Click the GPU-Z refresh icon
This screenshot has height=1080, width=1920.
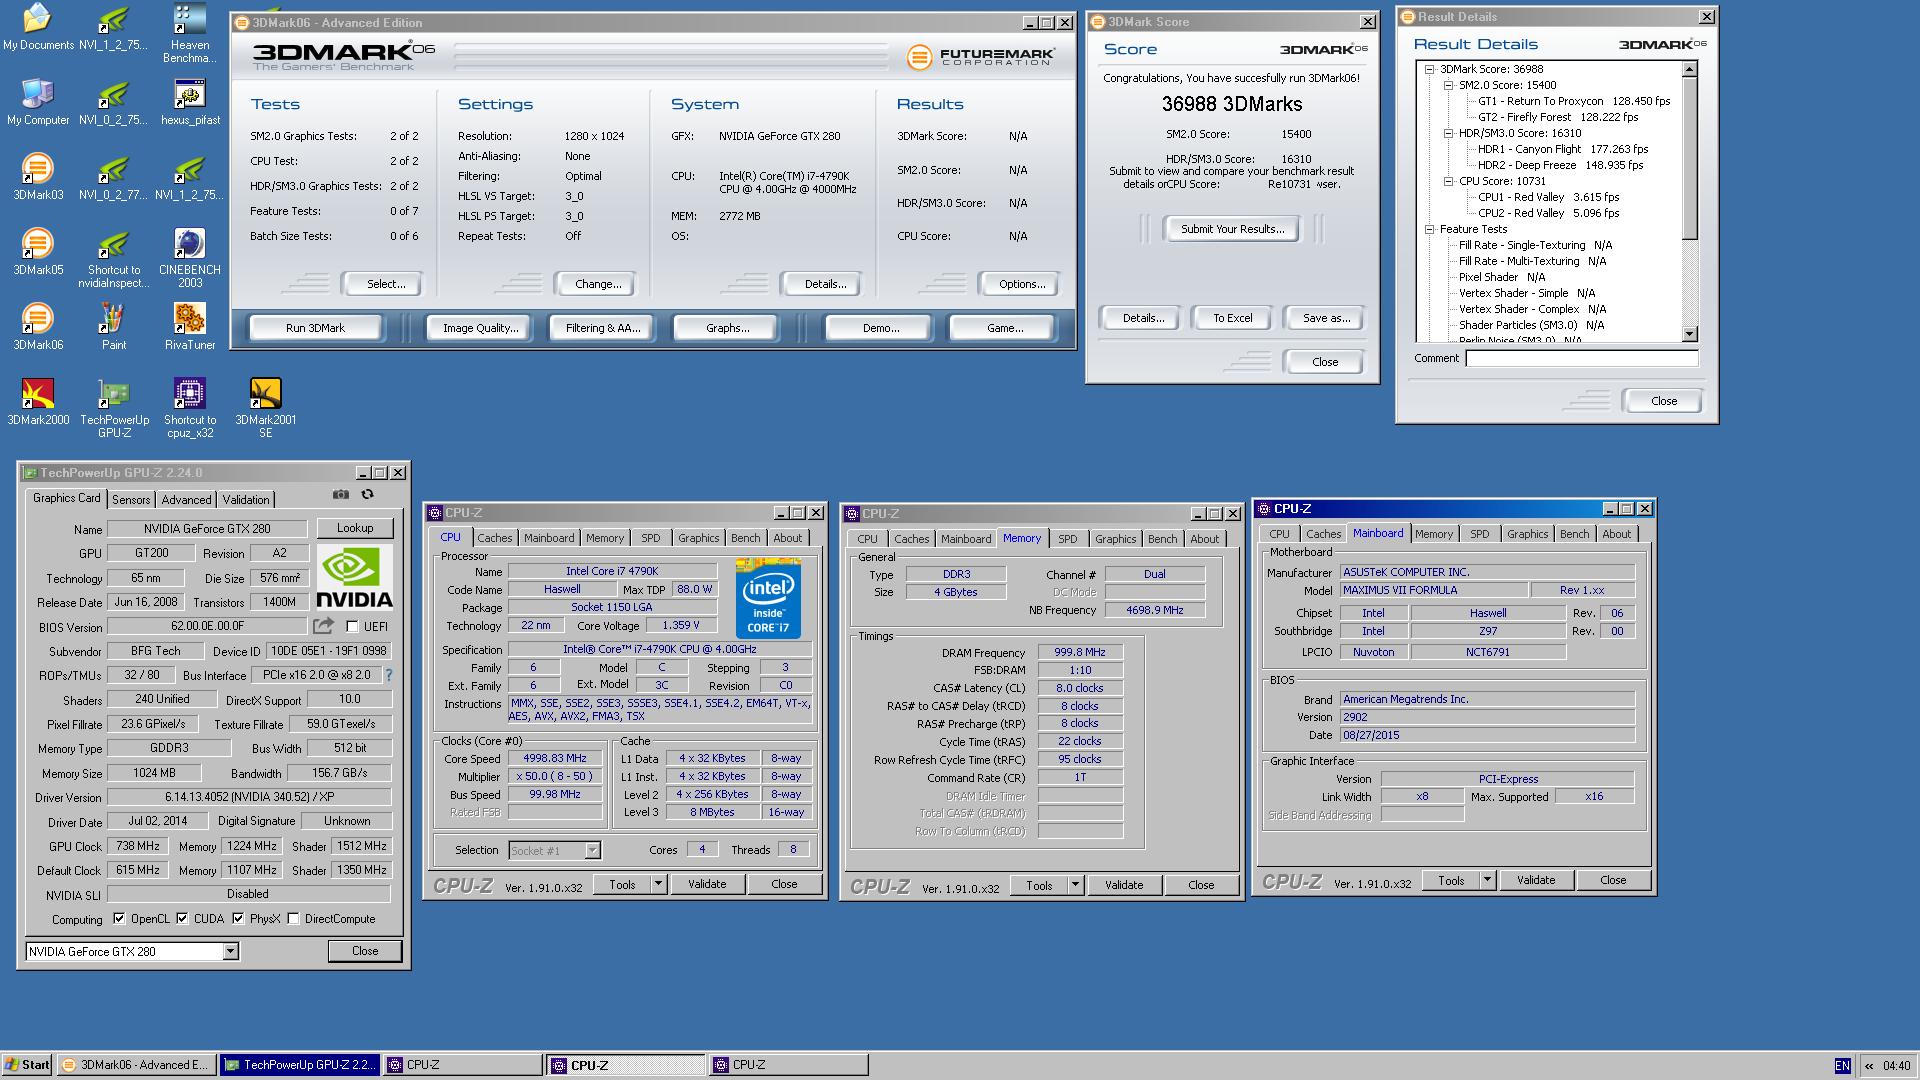tap(367, 495)
